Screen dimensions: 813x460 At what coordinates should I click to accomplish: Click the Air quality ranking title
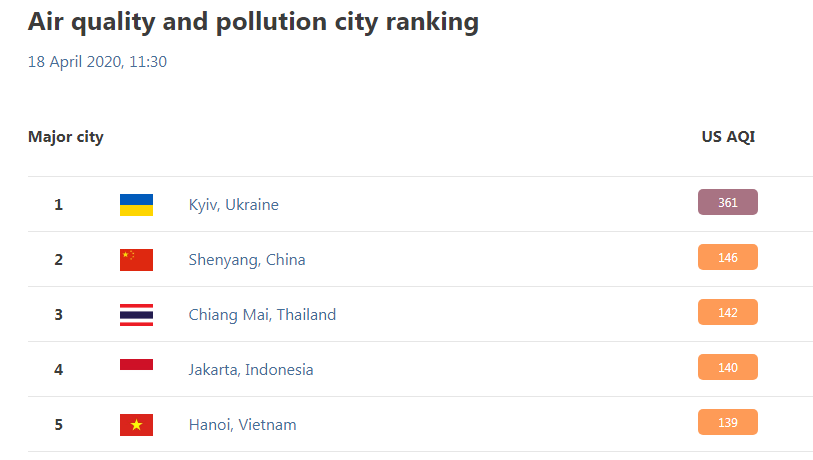253,22
